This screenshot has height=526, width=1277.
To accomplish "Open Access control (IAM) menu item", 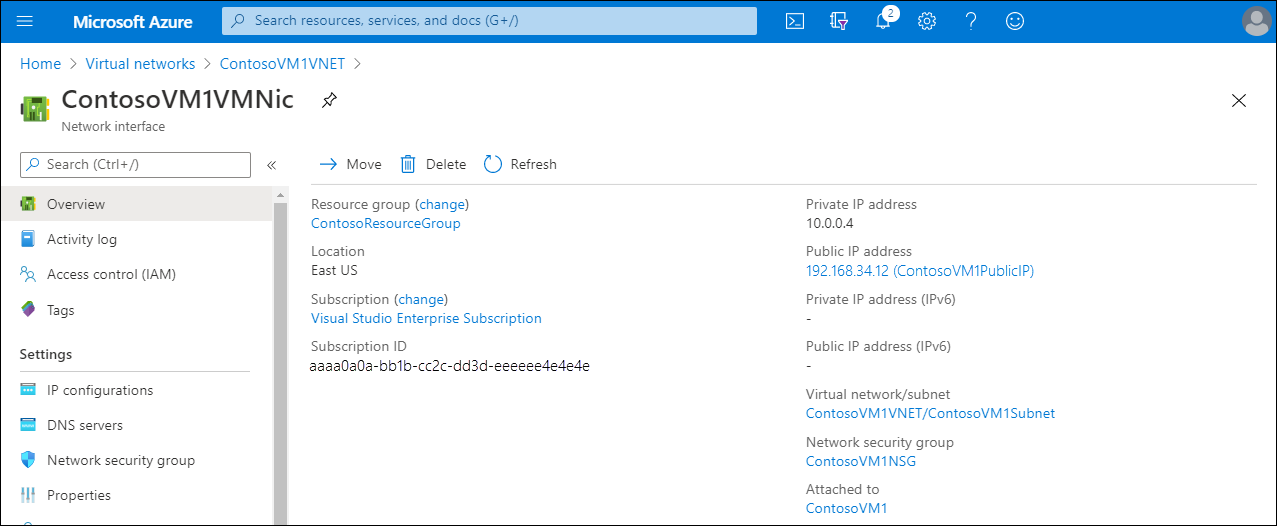I will pos(136,274).
